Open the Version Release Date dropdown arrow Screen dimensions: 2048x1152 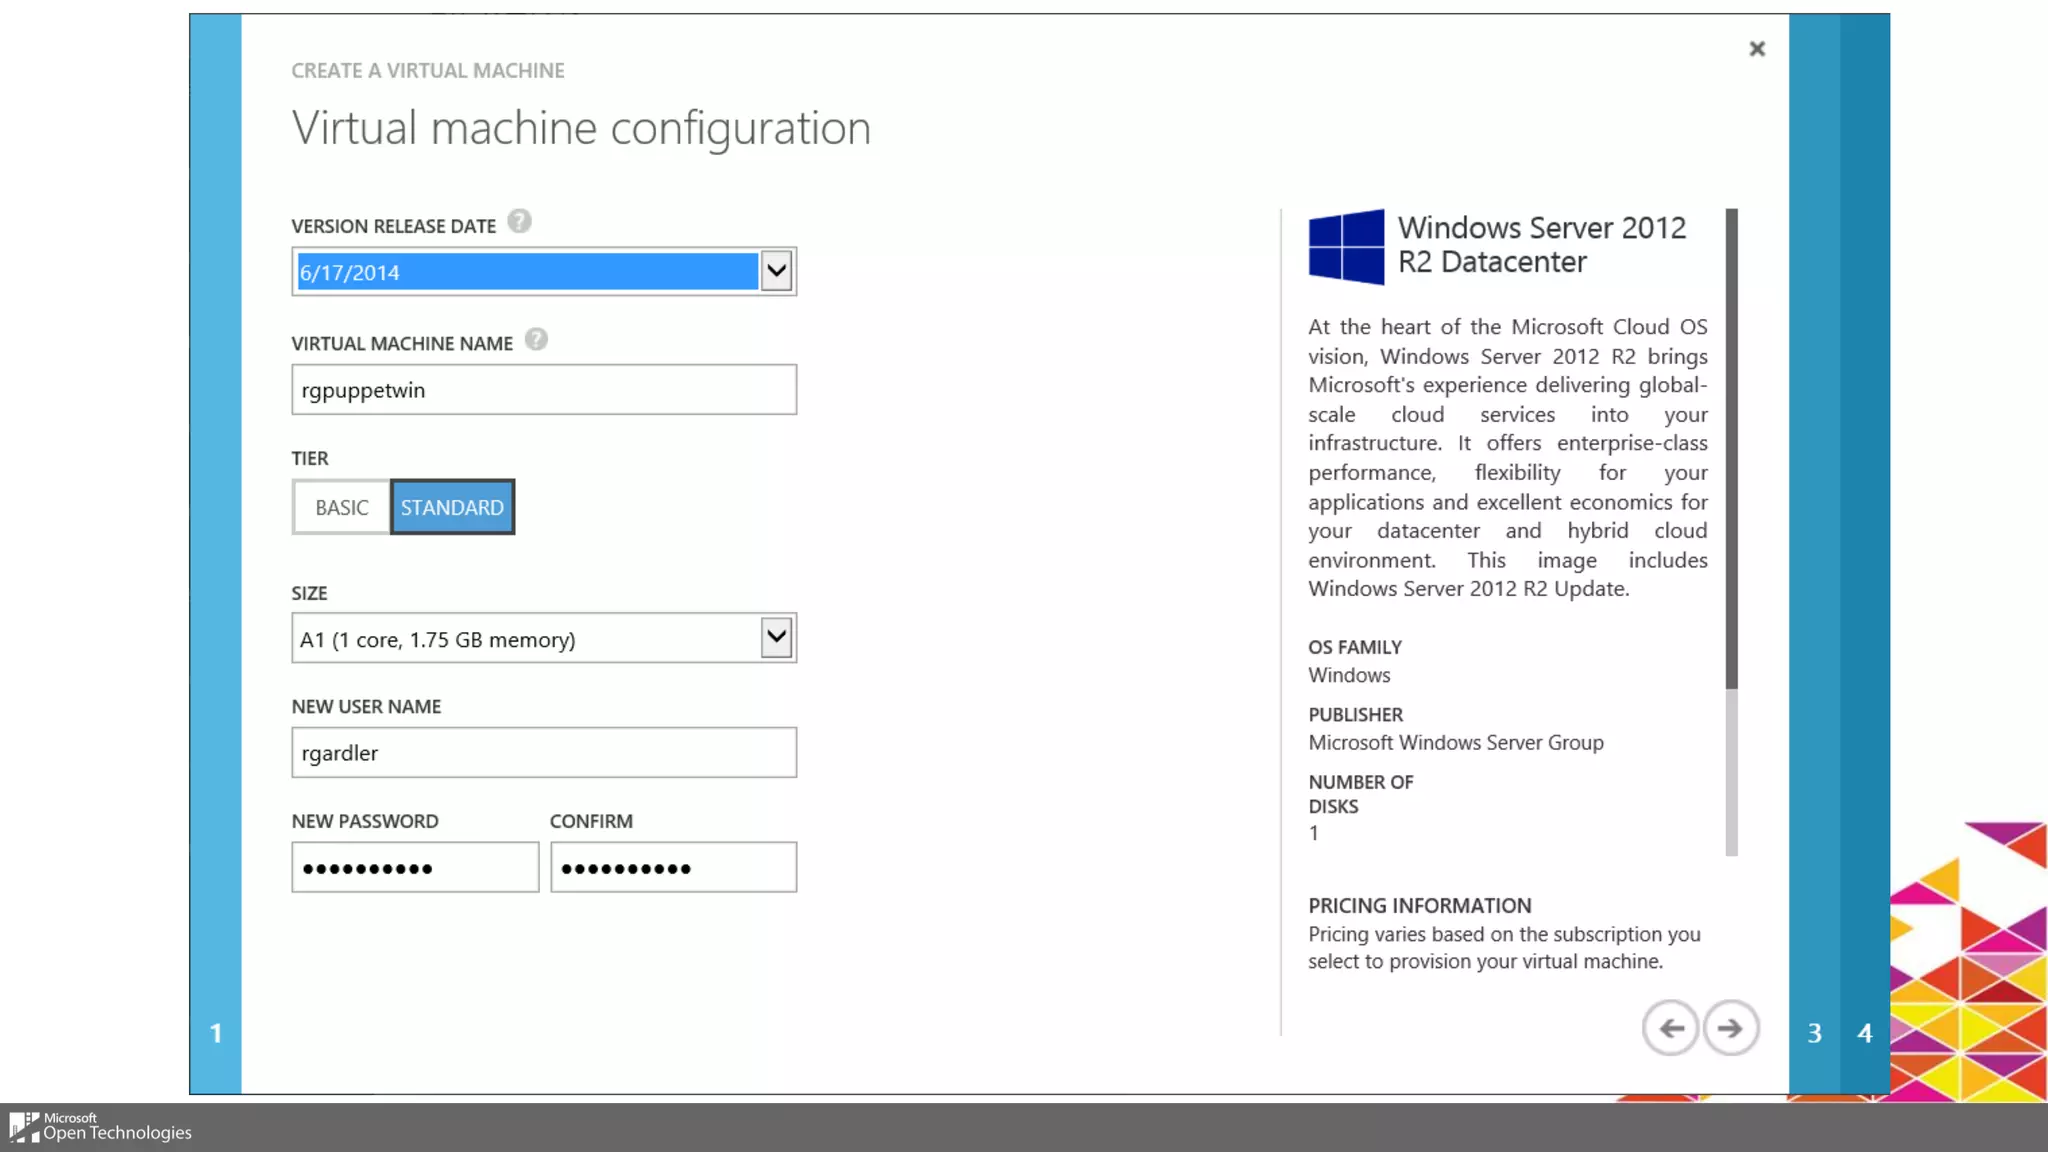pos(776,271)
